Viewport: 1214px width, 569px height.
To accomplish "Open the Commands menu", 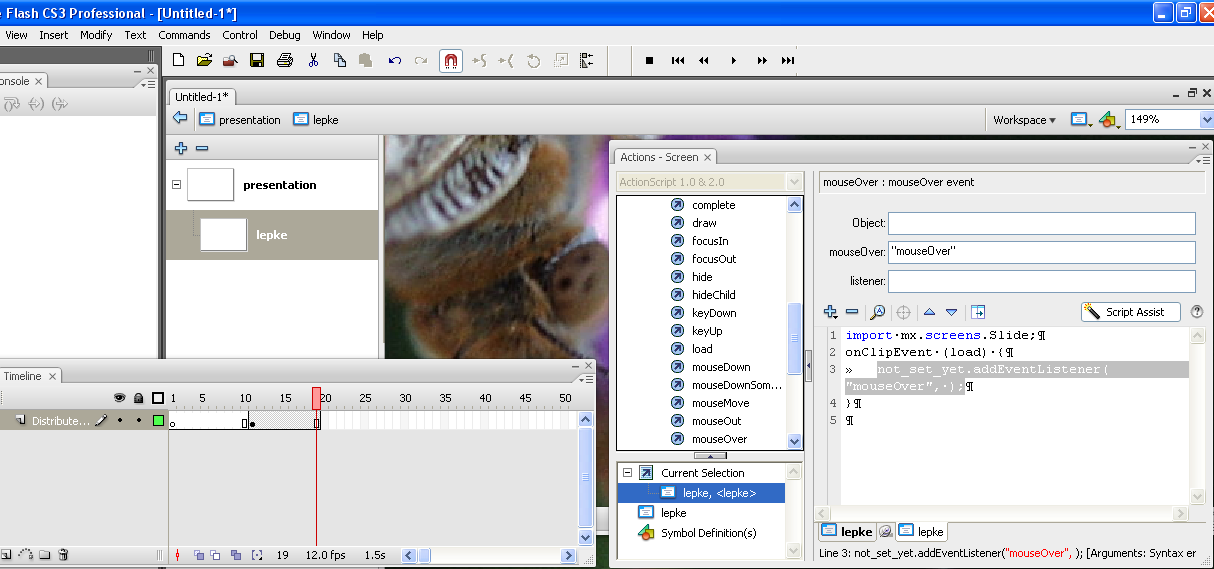I will tap(184, 35).
